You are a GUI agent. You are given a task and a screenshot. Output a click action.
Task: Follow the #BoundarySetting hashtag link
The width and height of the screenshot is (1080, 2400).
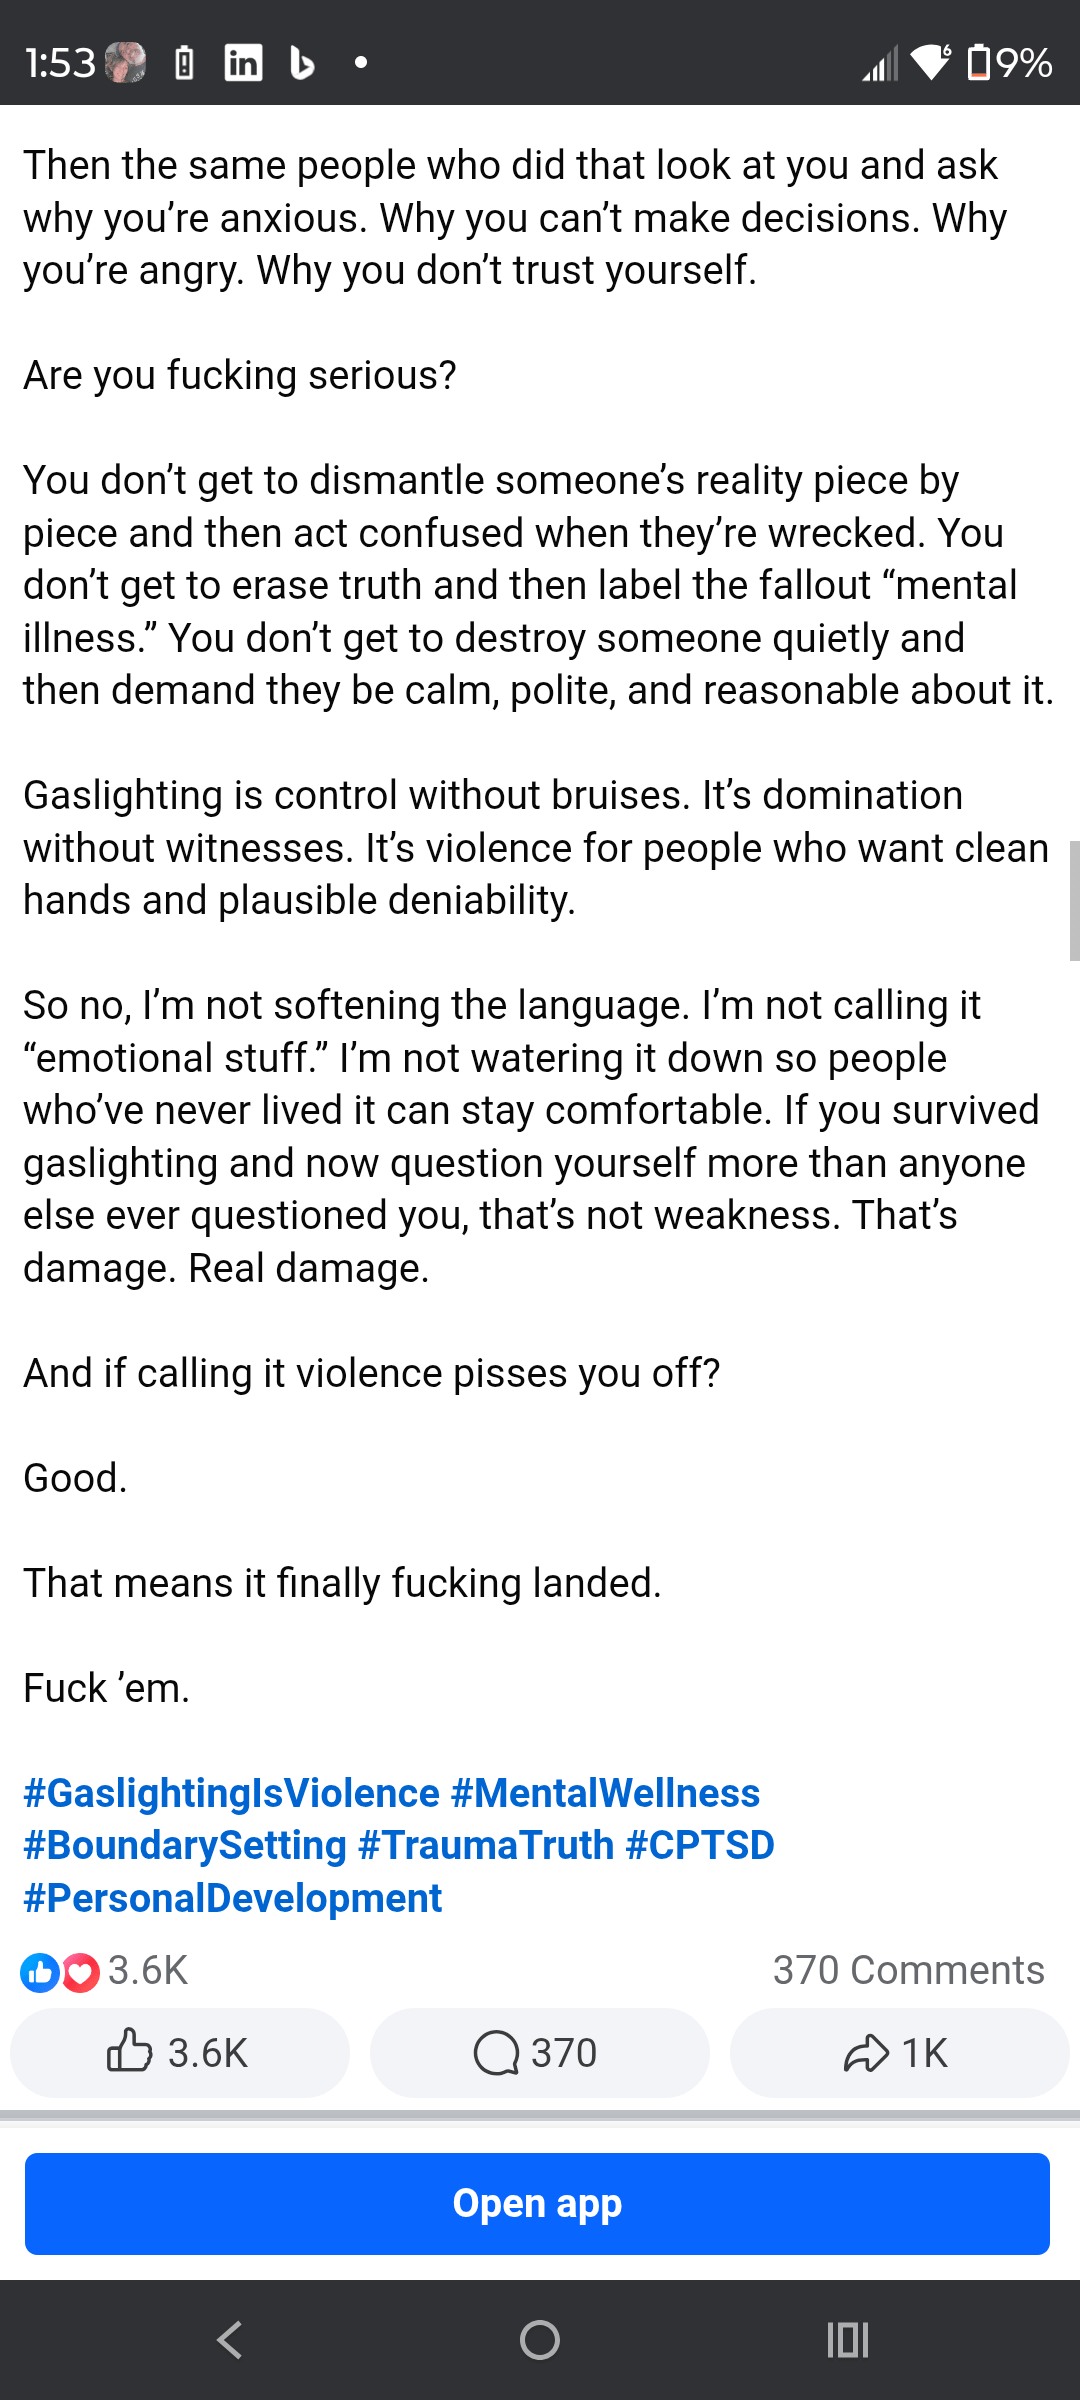[x=185, y=1845]
